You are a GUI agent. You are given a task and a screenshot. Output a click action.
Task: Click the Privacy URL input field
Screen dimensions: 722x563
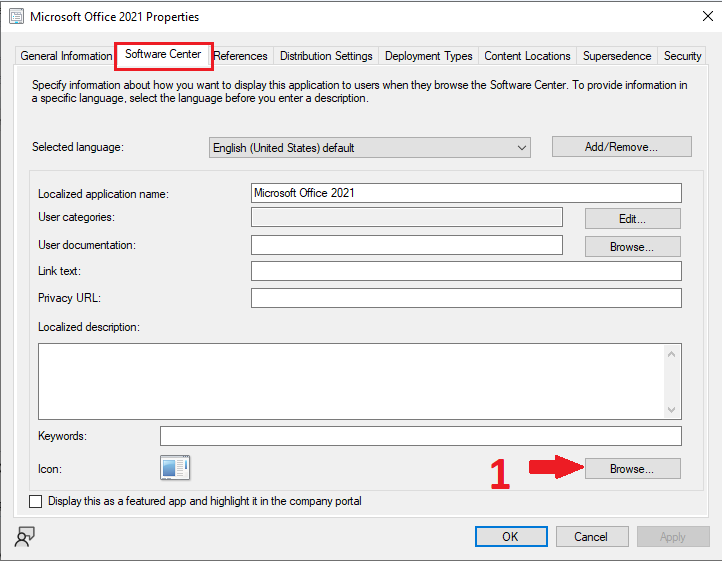click(x=466, y=298)
